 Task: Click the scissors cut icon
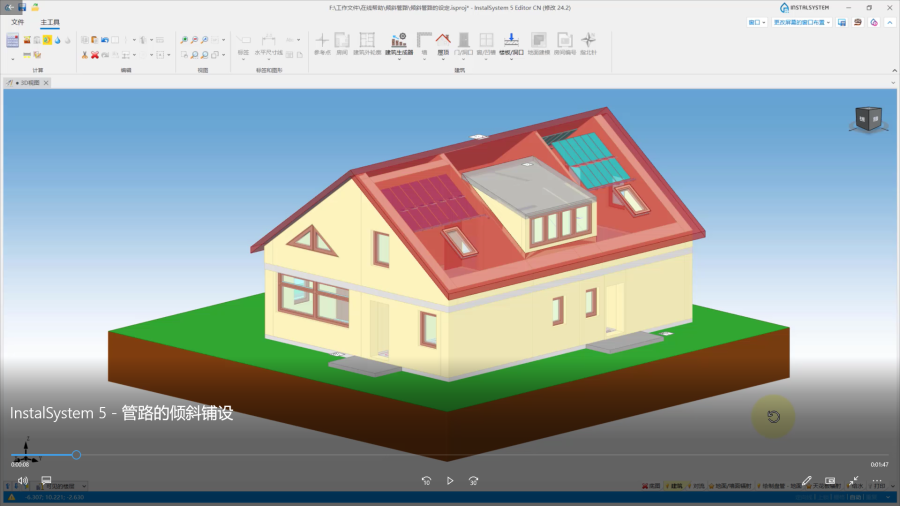[x=85, y=55]
